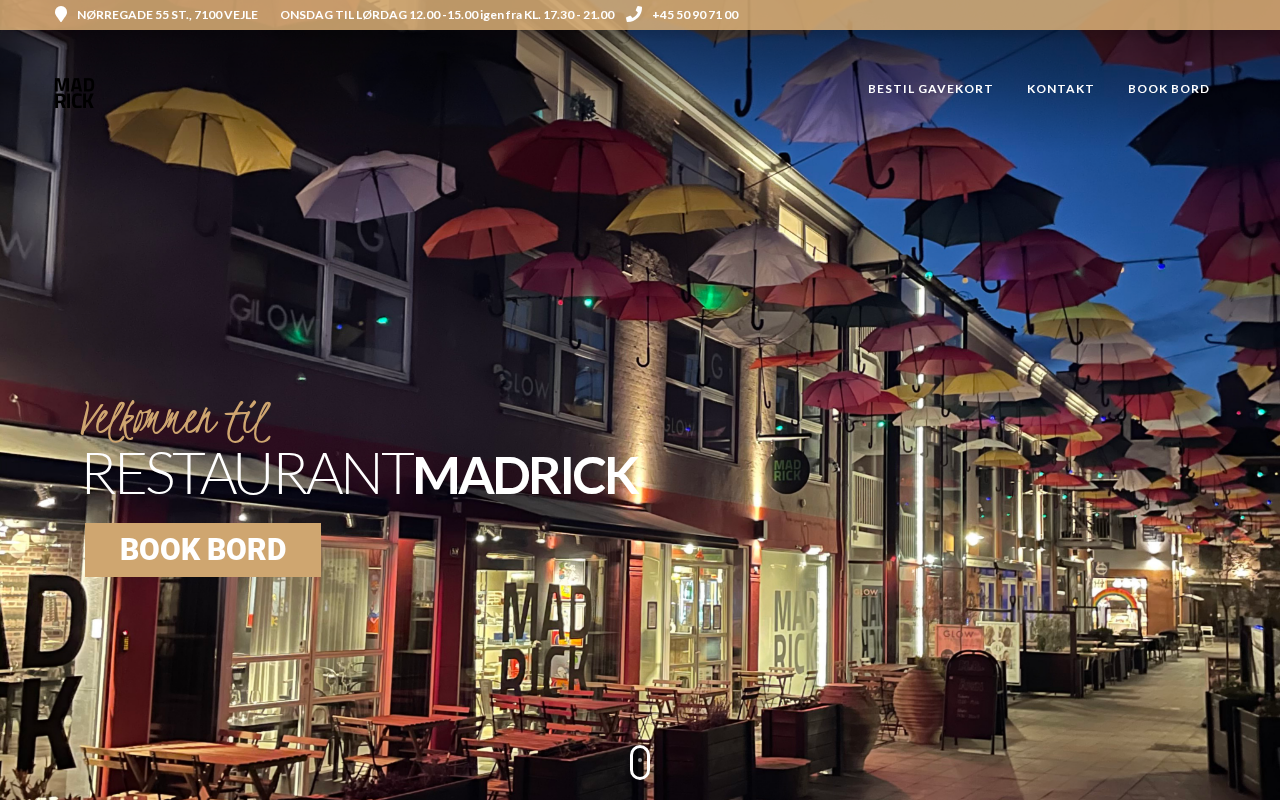Click the scroll-down mouse indicator icon
Viewport: 1280px width, 800px height.
[640, 762]
